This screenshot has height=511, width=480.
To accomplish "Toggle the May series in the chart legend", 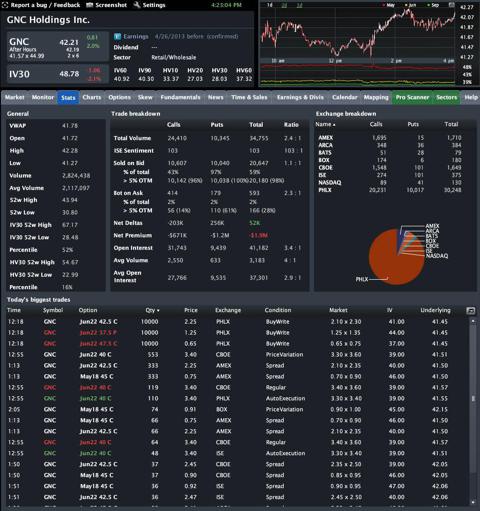I will 389,5.
